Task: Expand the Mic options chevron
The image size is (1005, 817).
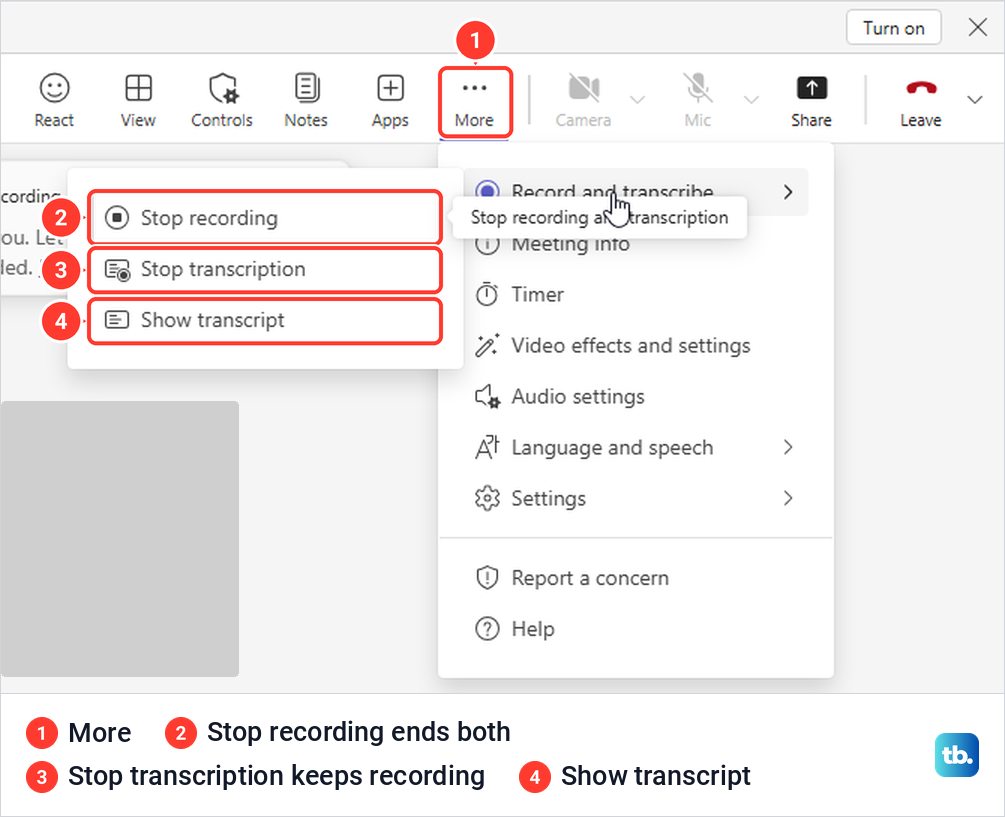Action: (751, 99)
